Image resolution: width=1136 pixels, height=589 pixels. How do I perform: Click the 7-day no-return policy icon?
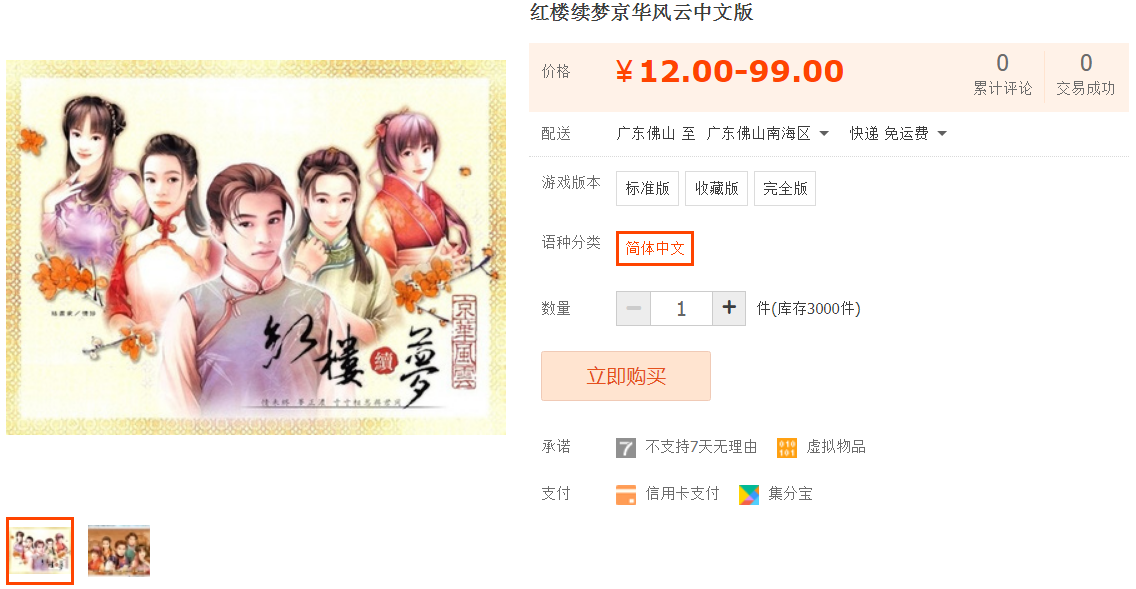pos(625,448)
